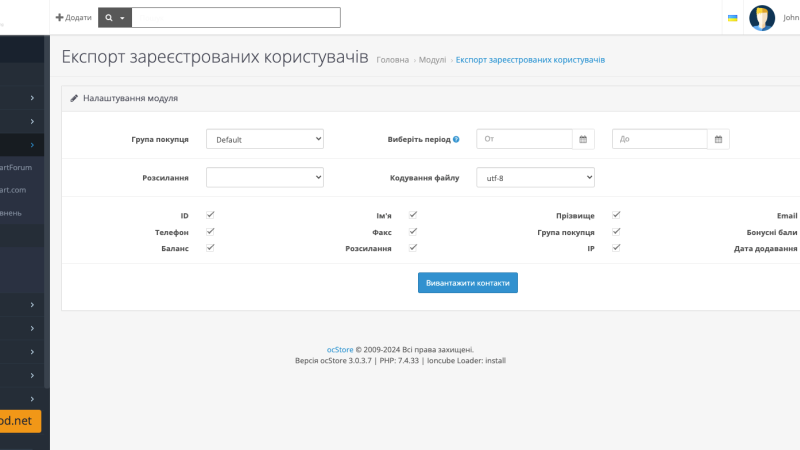This screenshot has width=800, height=450.
Task: Open the Група покупця Default dropdown
Action: click(x=265, y=139)
